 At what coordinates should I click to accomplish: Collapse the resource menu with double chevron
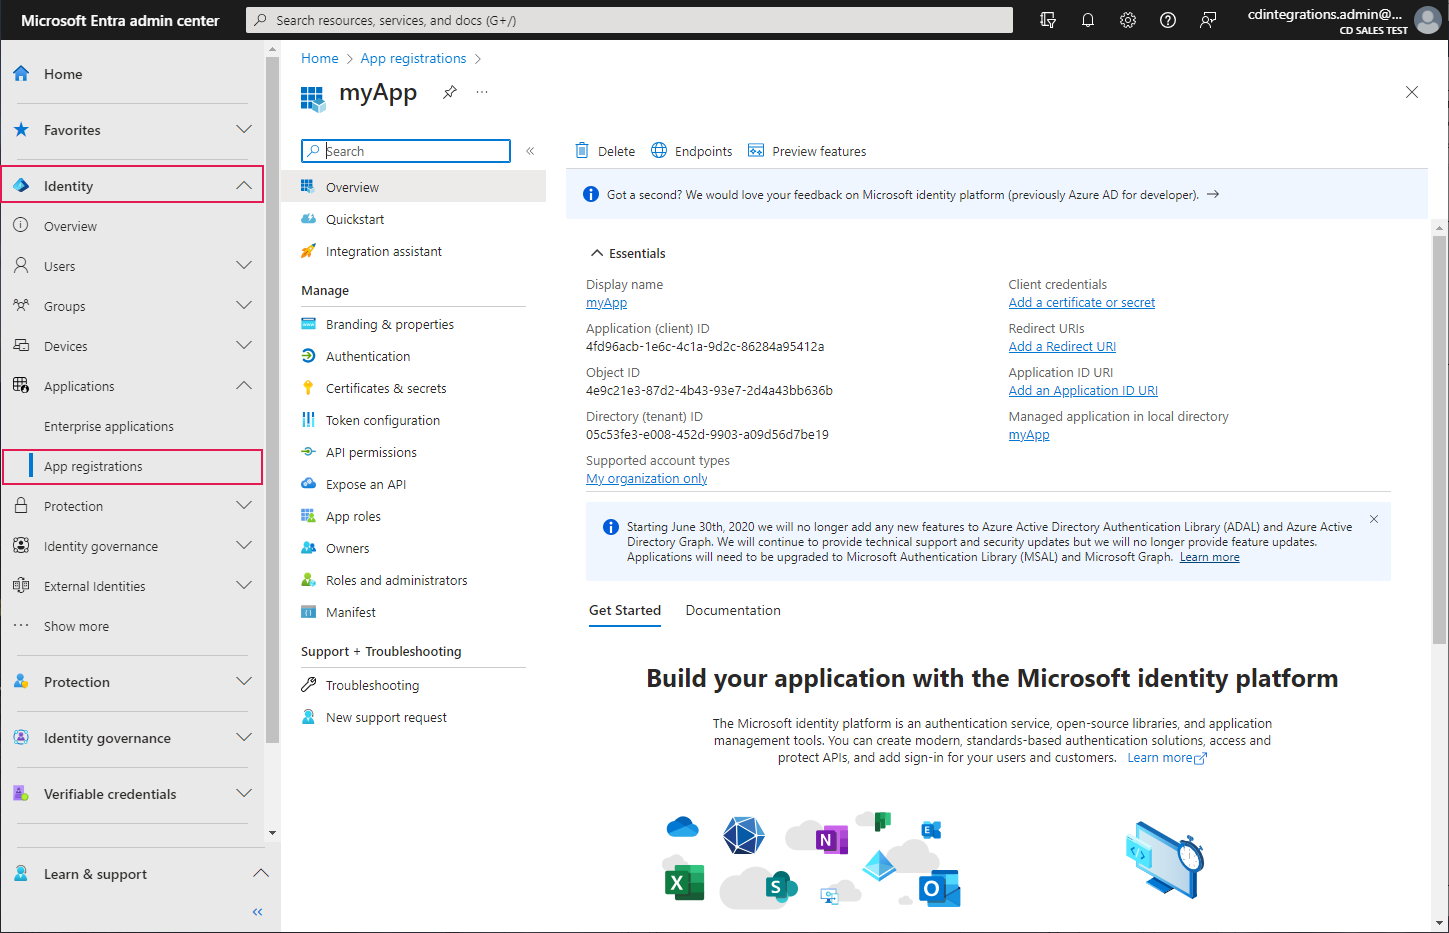coord(530,151)
